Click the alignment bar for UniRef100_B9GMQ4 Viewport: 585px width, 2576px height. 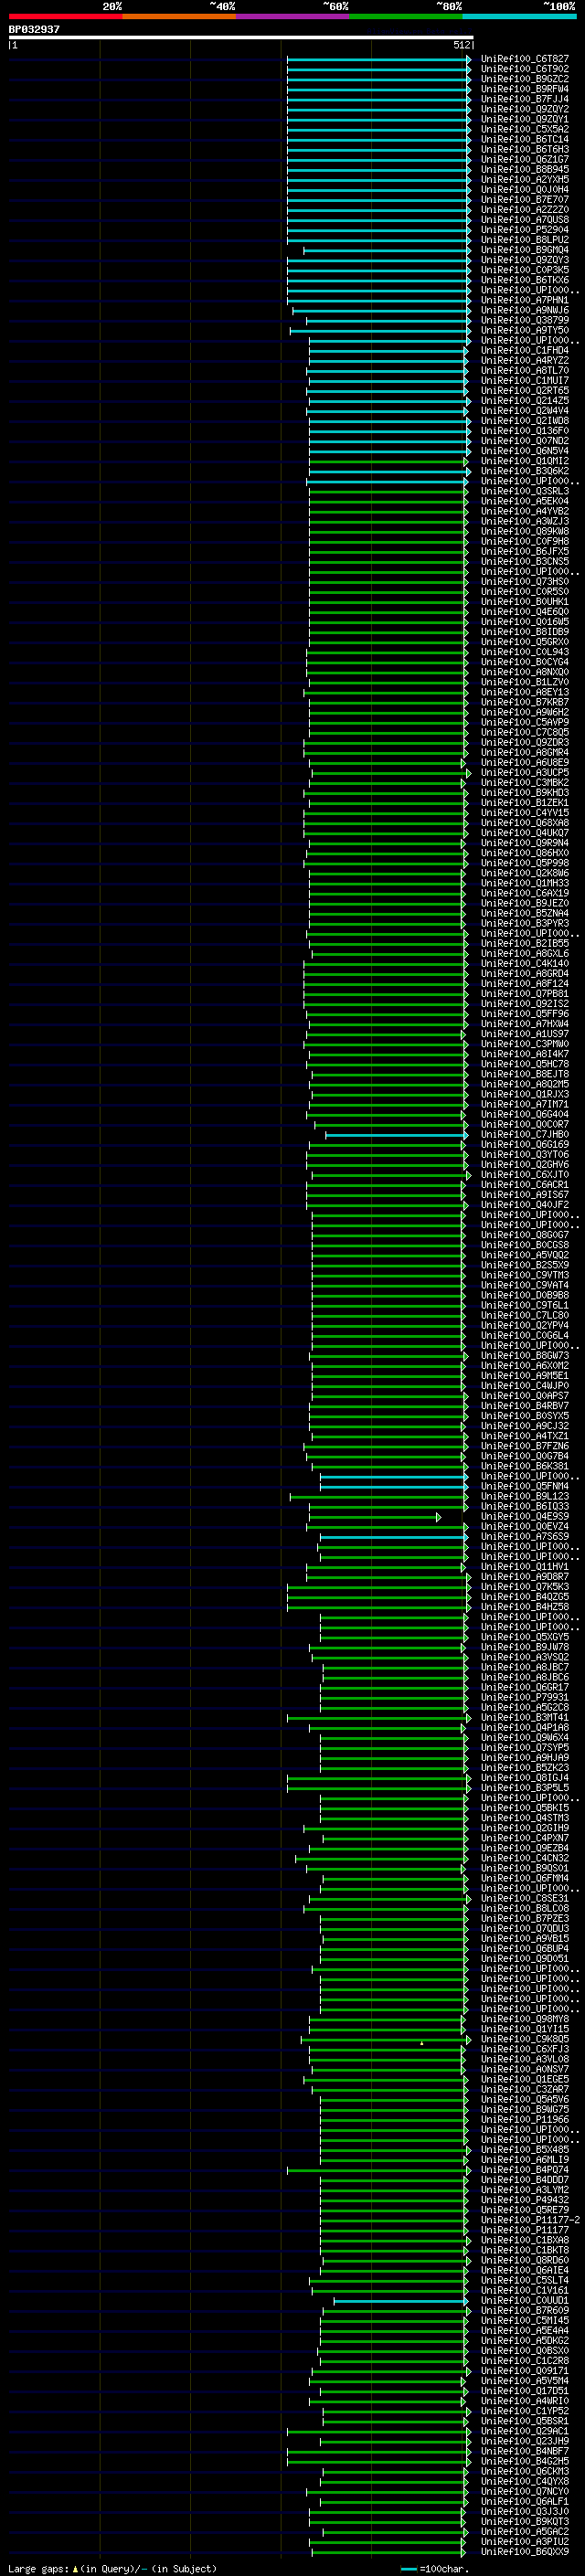click(387, 250)
